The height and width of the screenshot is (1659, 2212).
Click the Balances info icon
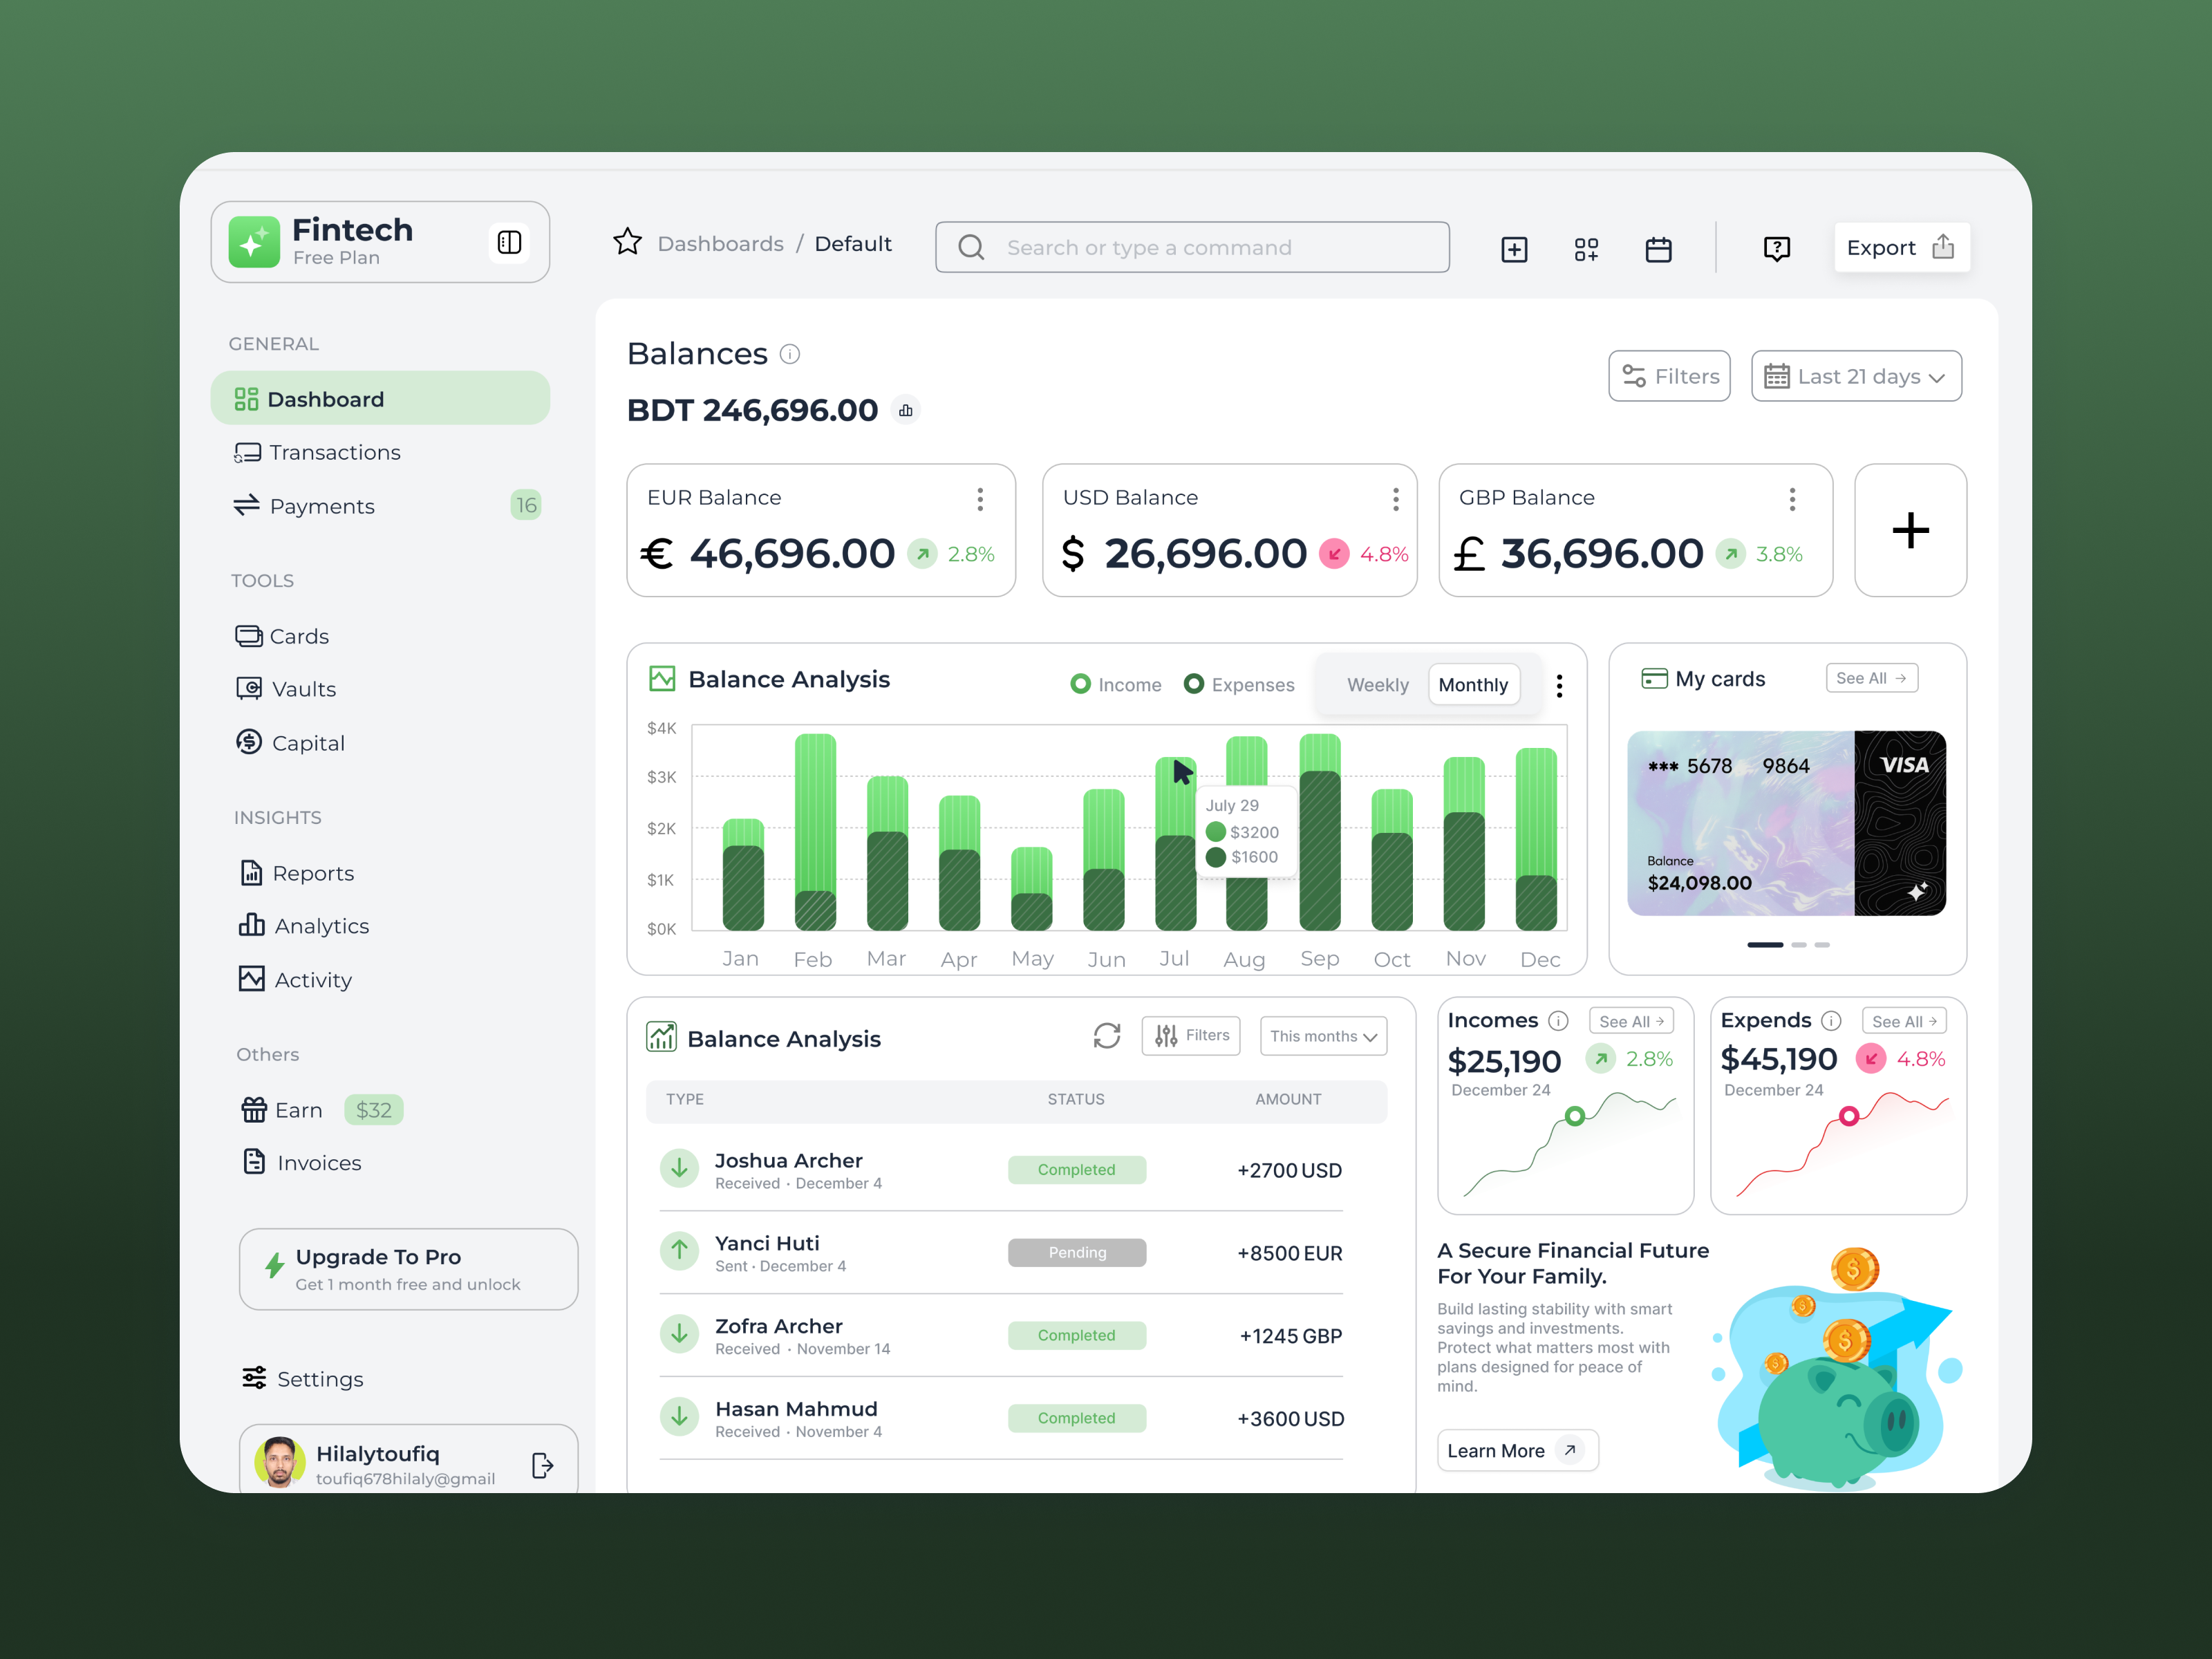coord(790,354)
